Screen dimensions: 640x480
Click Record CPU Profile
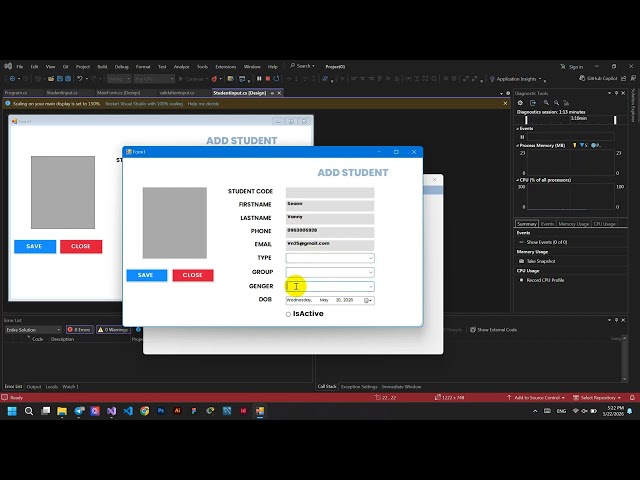click(x=541, y=280)
